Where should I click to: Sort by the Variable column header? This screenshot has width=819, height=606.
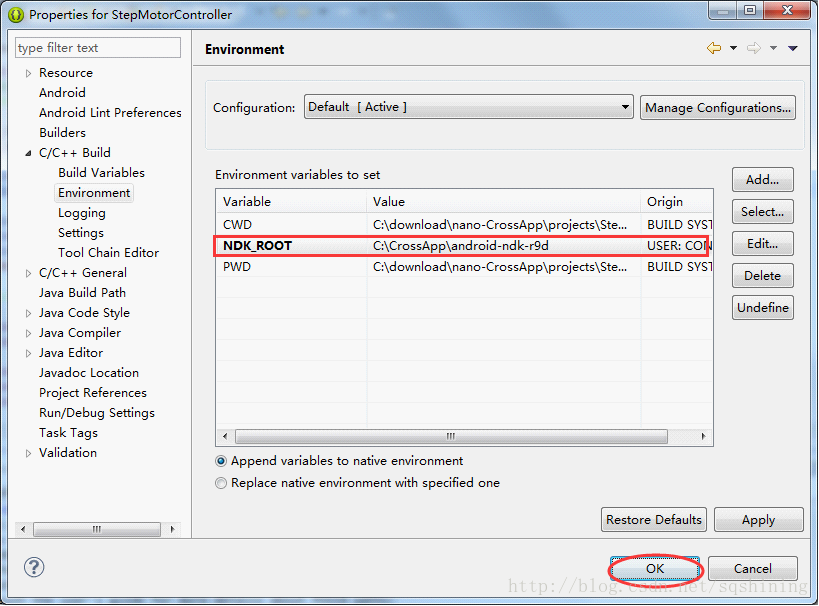coord(291,201)
